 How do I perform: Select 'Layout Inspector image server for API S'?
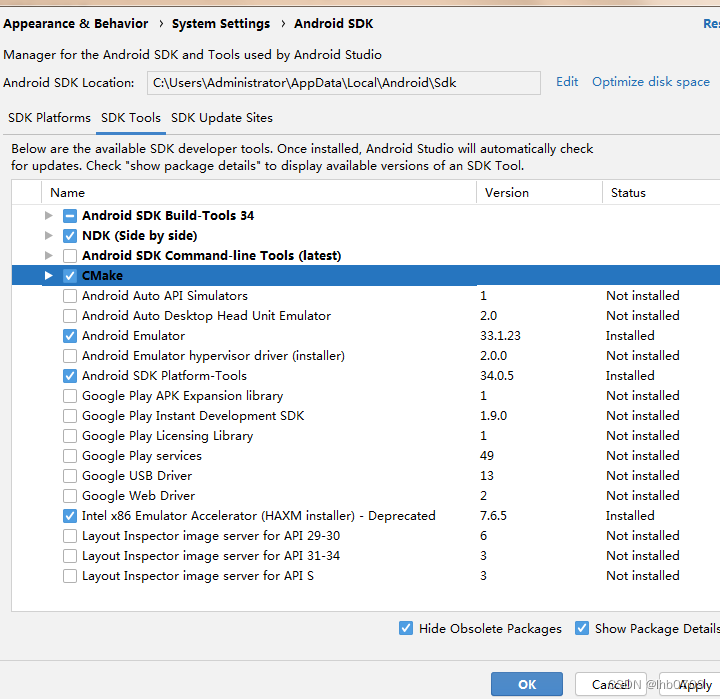point(198,576)
